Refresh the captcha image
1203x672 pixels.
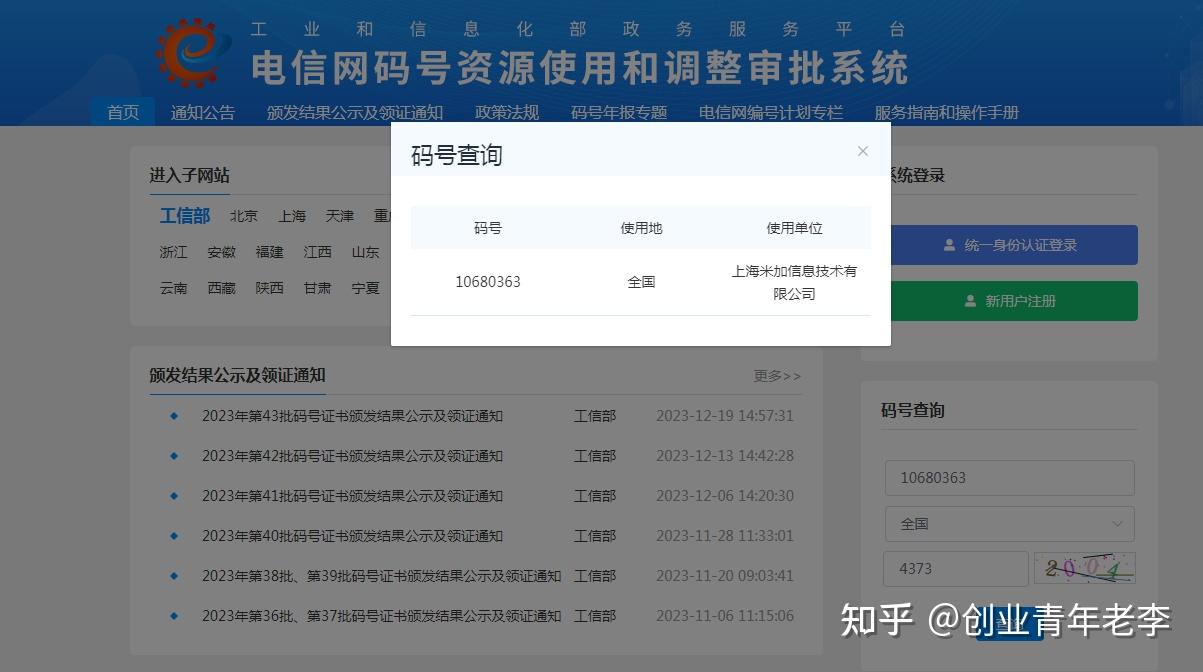1085,569
